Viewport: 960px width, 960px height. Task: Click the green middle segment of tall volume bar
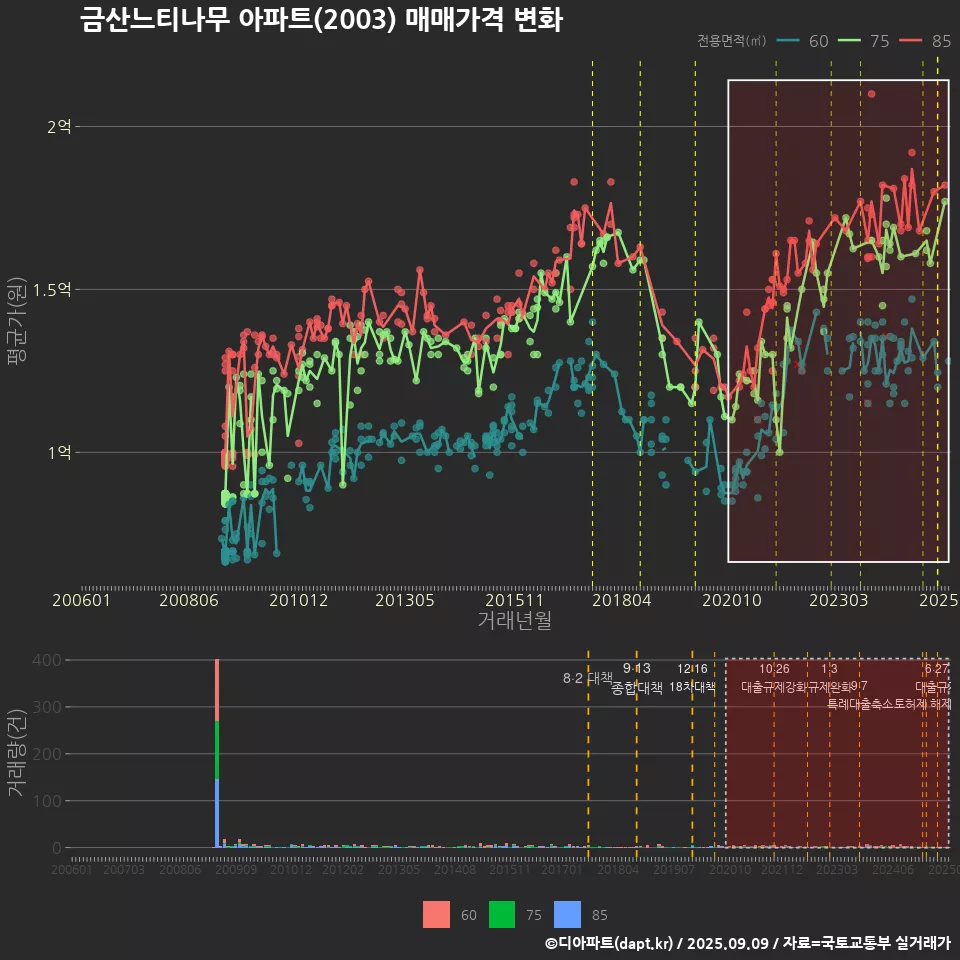pos(217,750)
